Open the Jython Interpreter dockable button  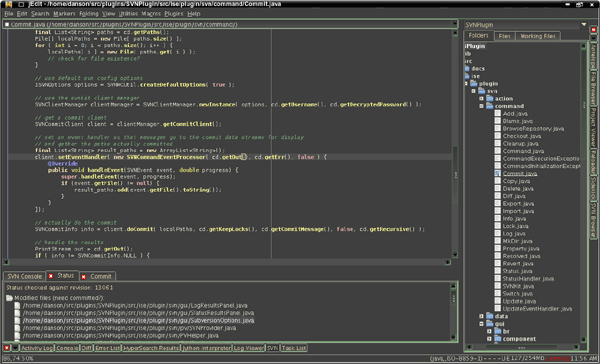pos(206,348)
